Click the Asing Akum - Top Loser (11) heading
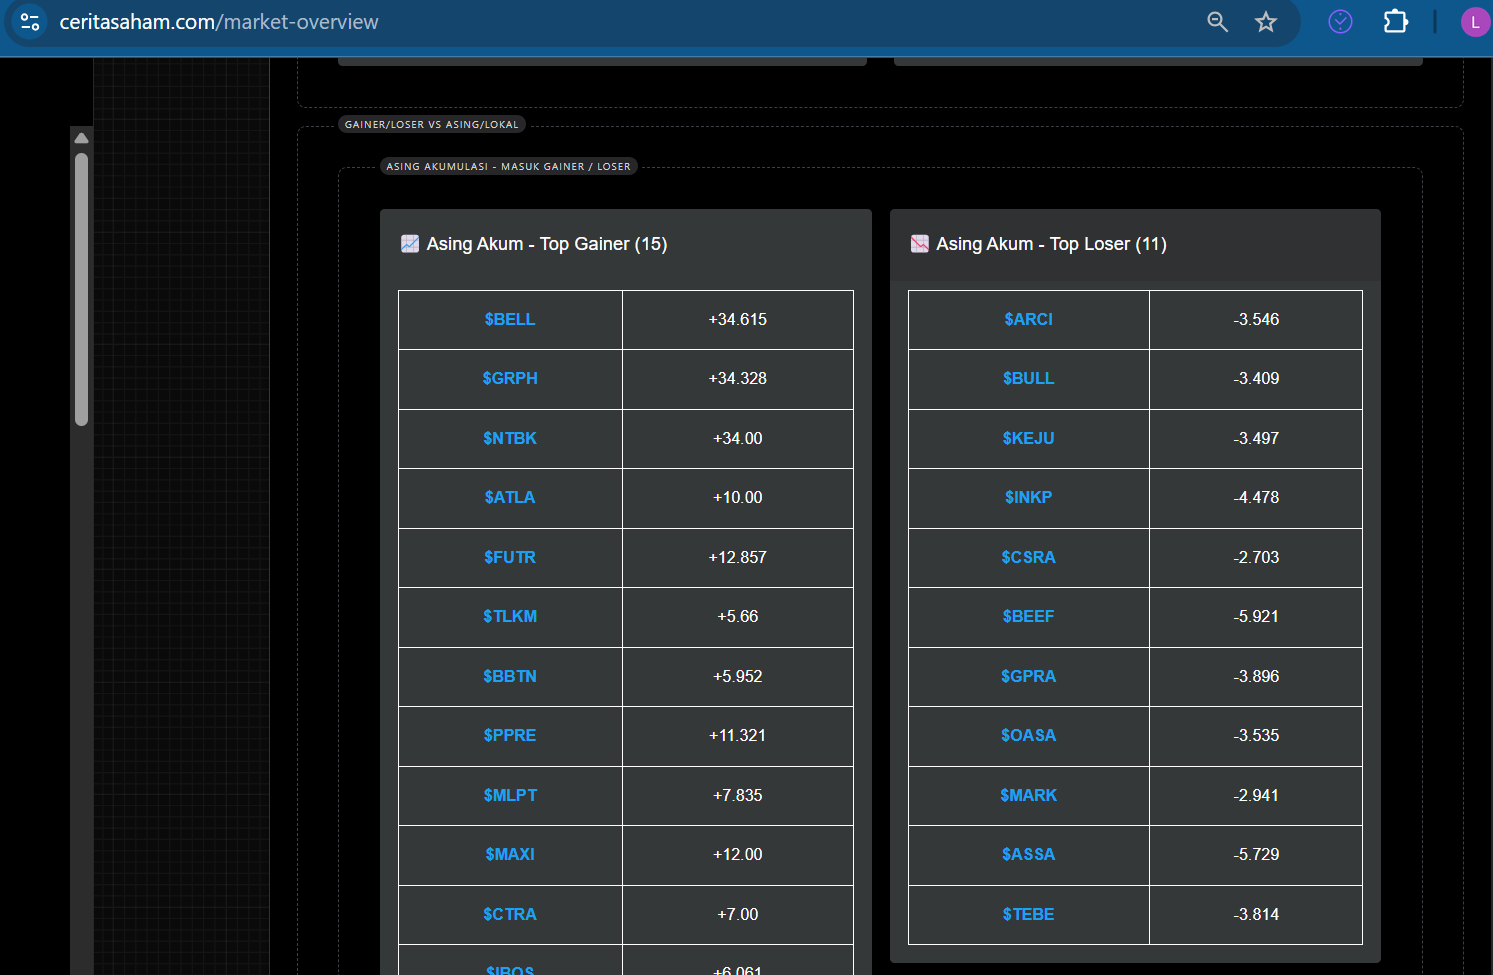1493x975 pixels. point(1051,244)
